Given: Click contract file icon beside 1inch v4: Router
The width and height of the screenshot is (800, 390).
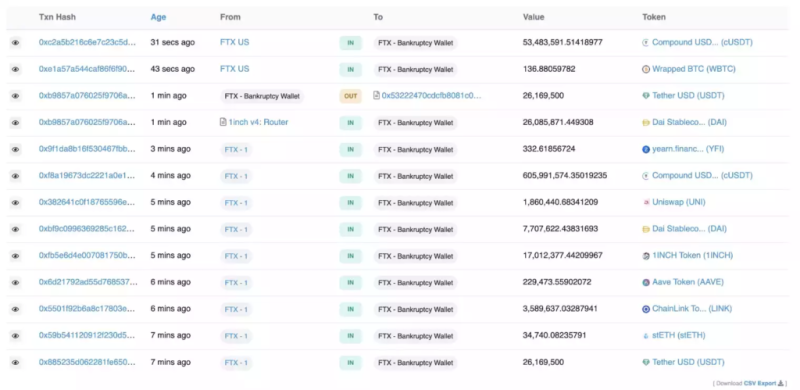Looking at the screenshot, I should (223, 123).
